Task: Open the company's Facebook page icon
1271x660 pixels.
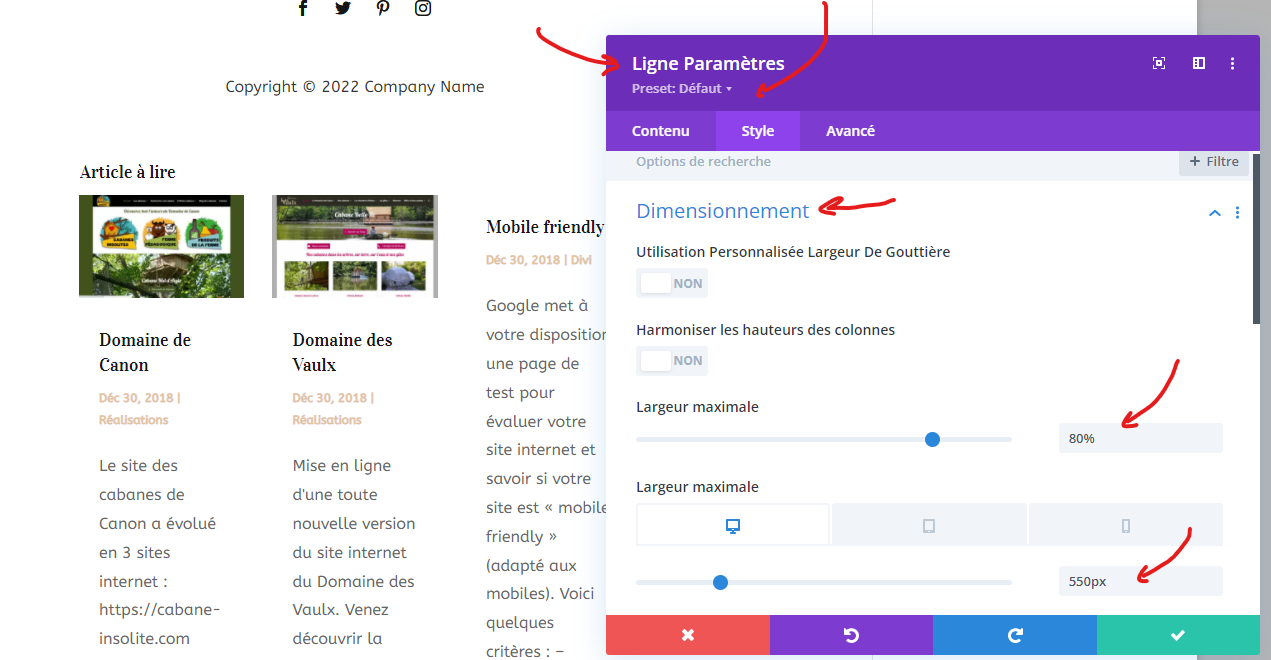Action: coord(303,8)
